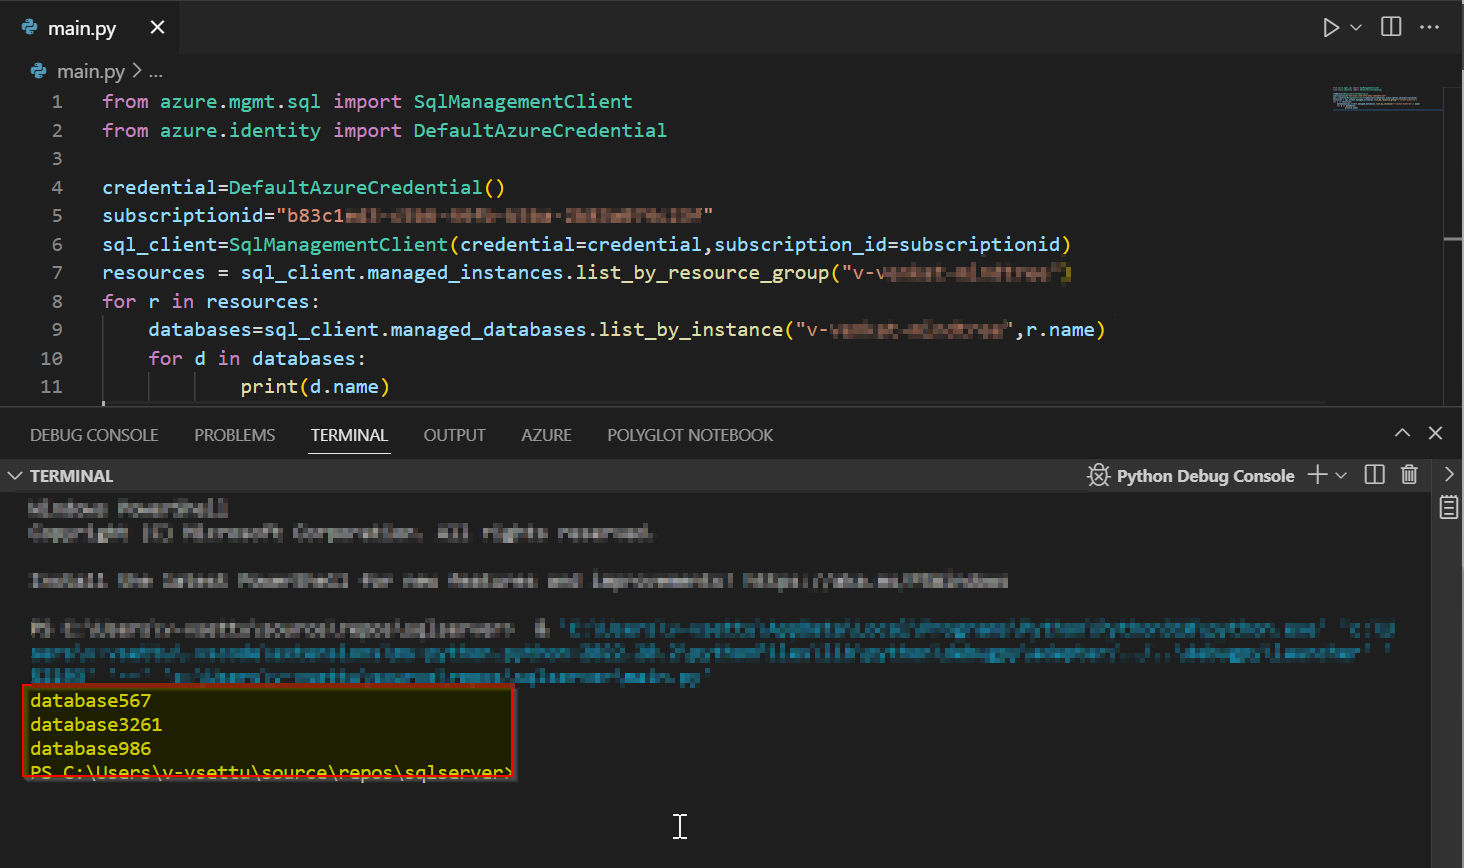Click the debug bug icon in terminal header
Image resolution: width=1464 pixels, height=868 pixels.
point(1098,475)
